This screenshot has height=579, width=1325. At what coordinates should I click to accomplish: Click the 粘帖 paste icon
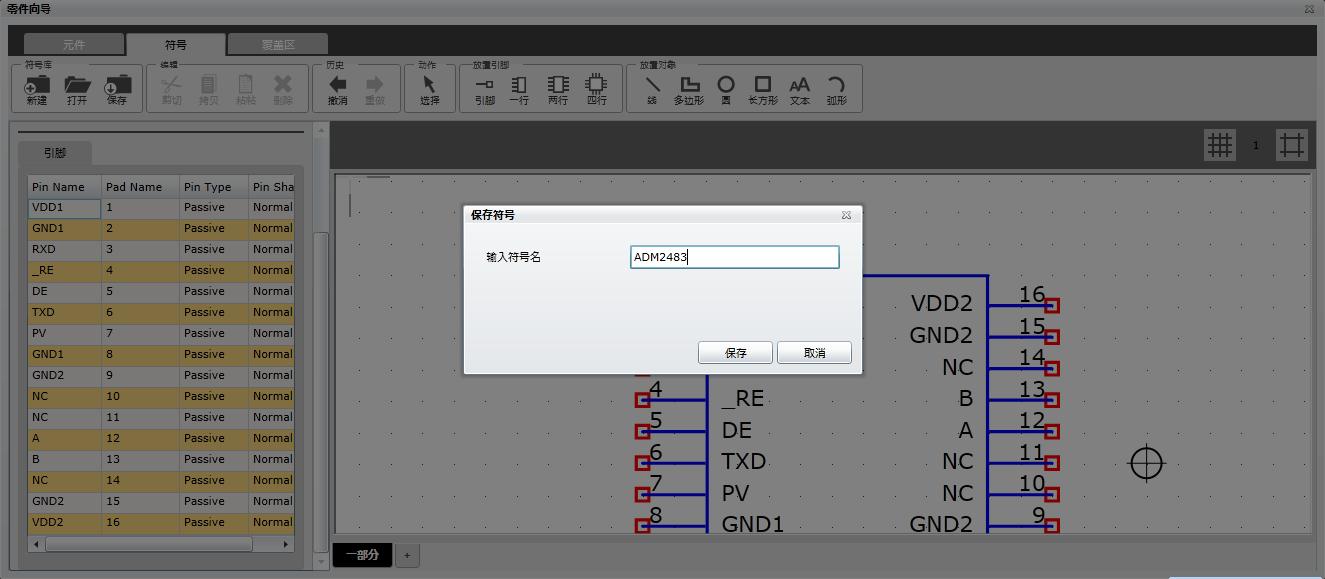[245, 89]
